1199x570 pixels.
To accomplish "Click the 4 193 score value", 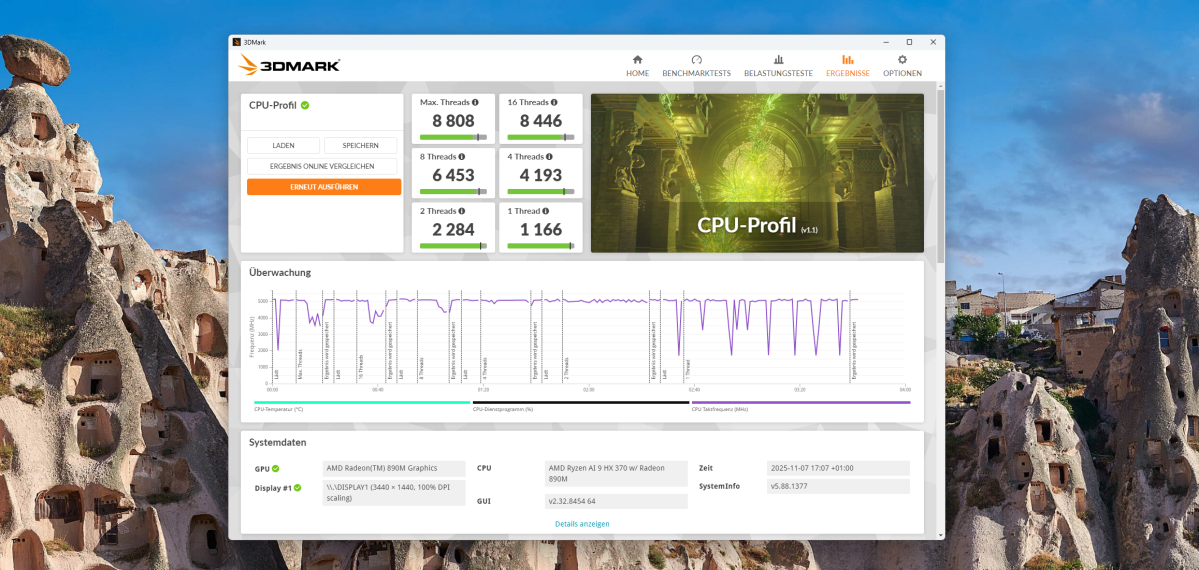I will [541, 174].
